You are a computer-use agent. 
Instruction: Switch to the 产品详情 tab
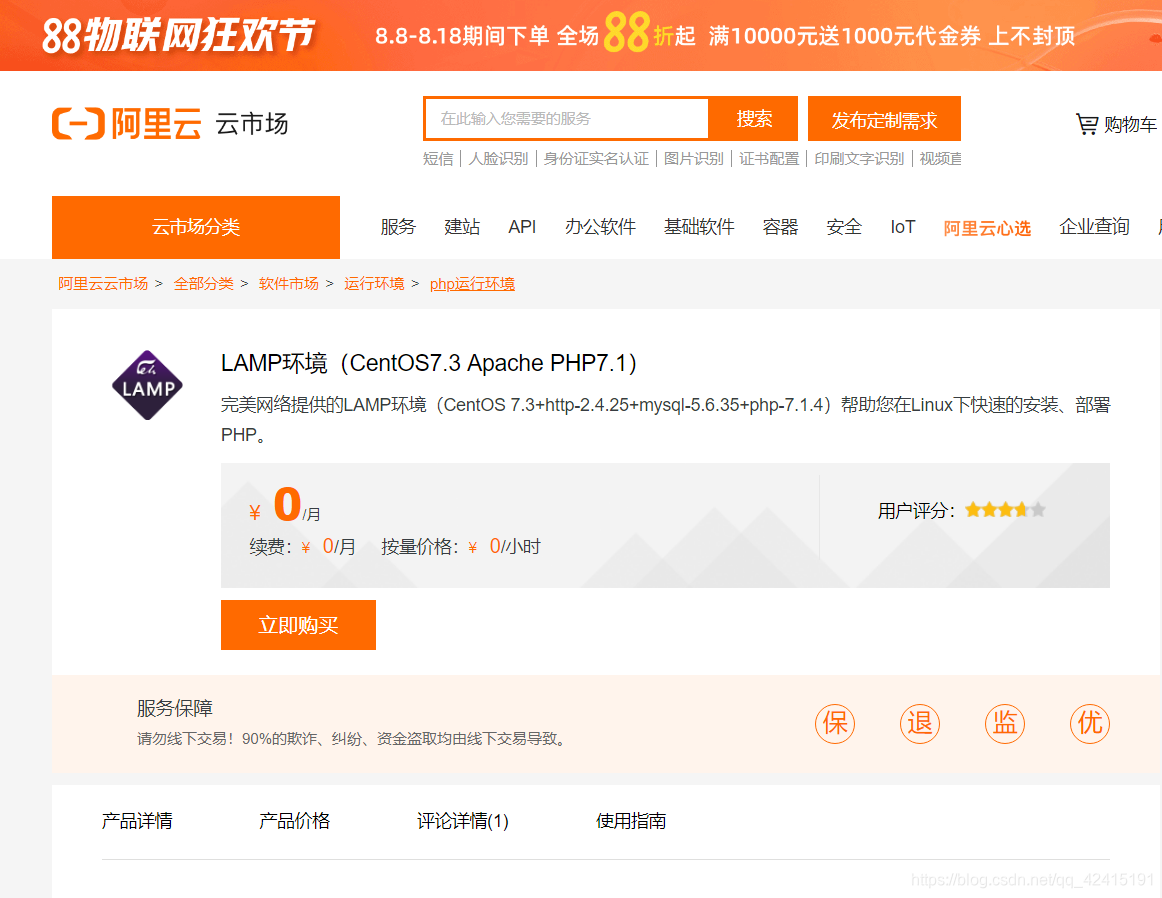[137, 821]
